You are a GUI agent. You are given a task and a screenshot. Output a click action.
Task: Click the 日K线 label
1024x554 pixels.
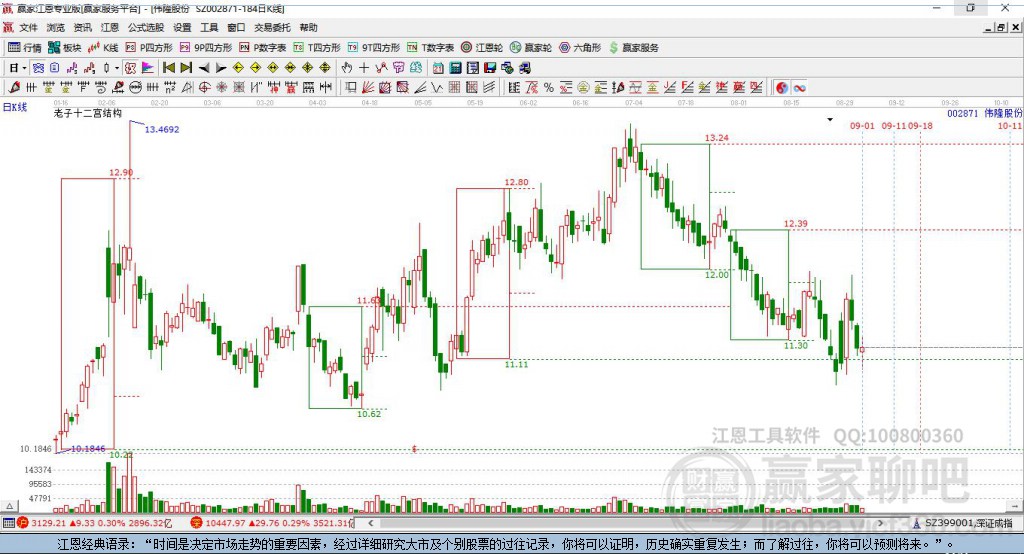15,107
